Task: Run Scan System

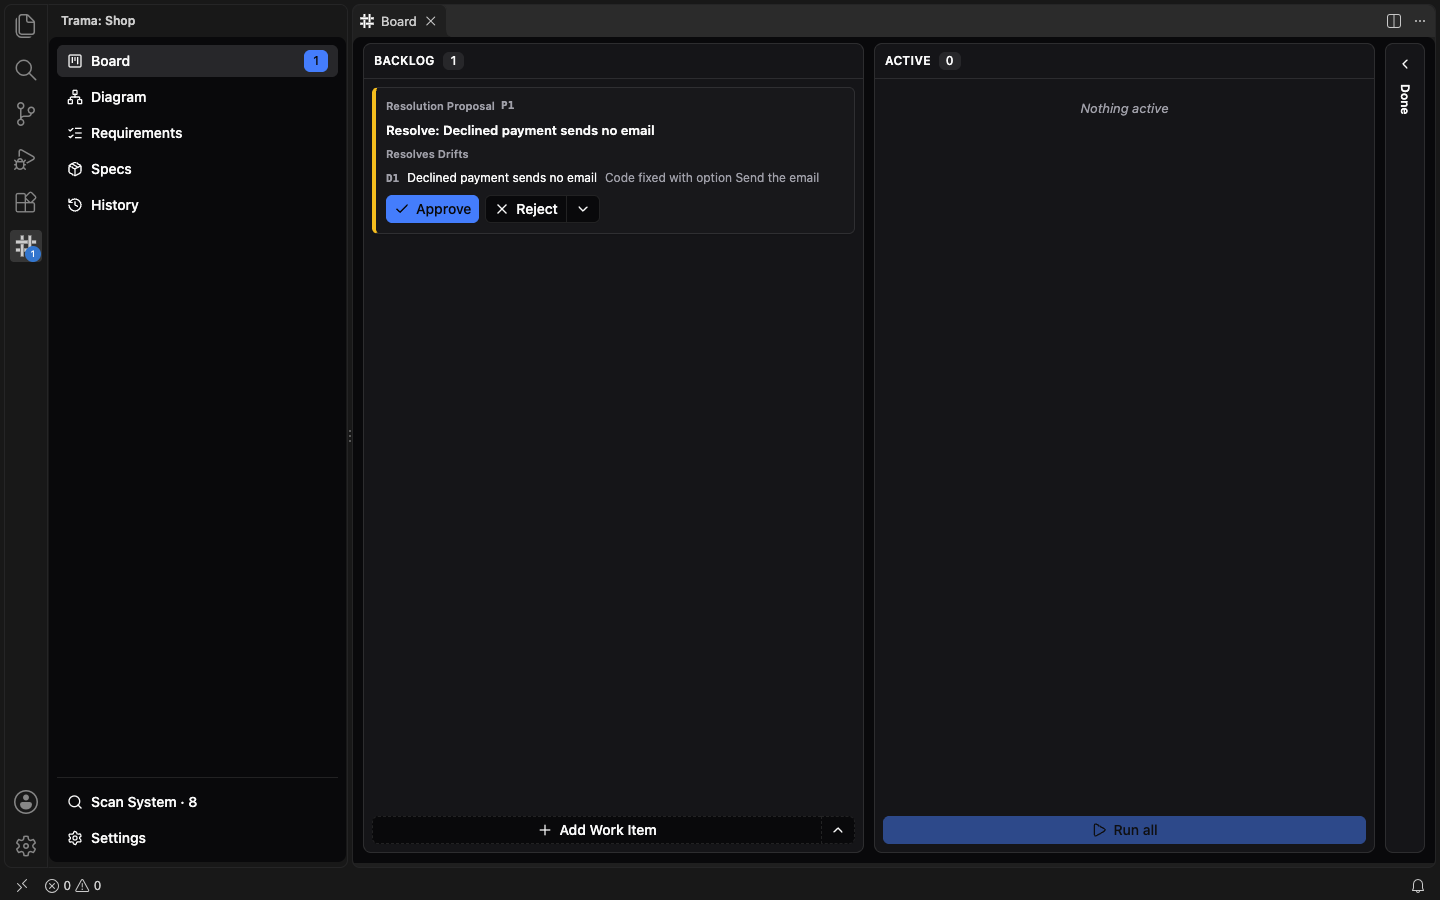Action: click(197, 802)
